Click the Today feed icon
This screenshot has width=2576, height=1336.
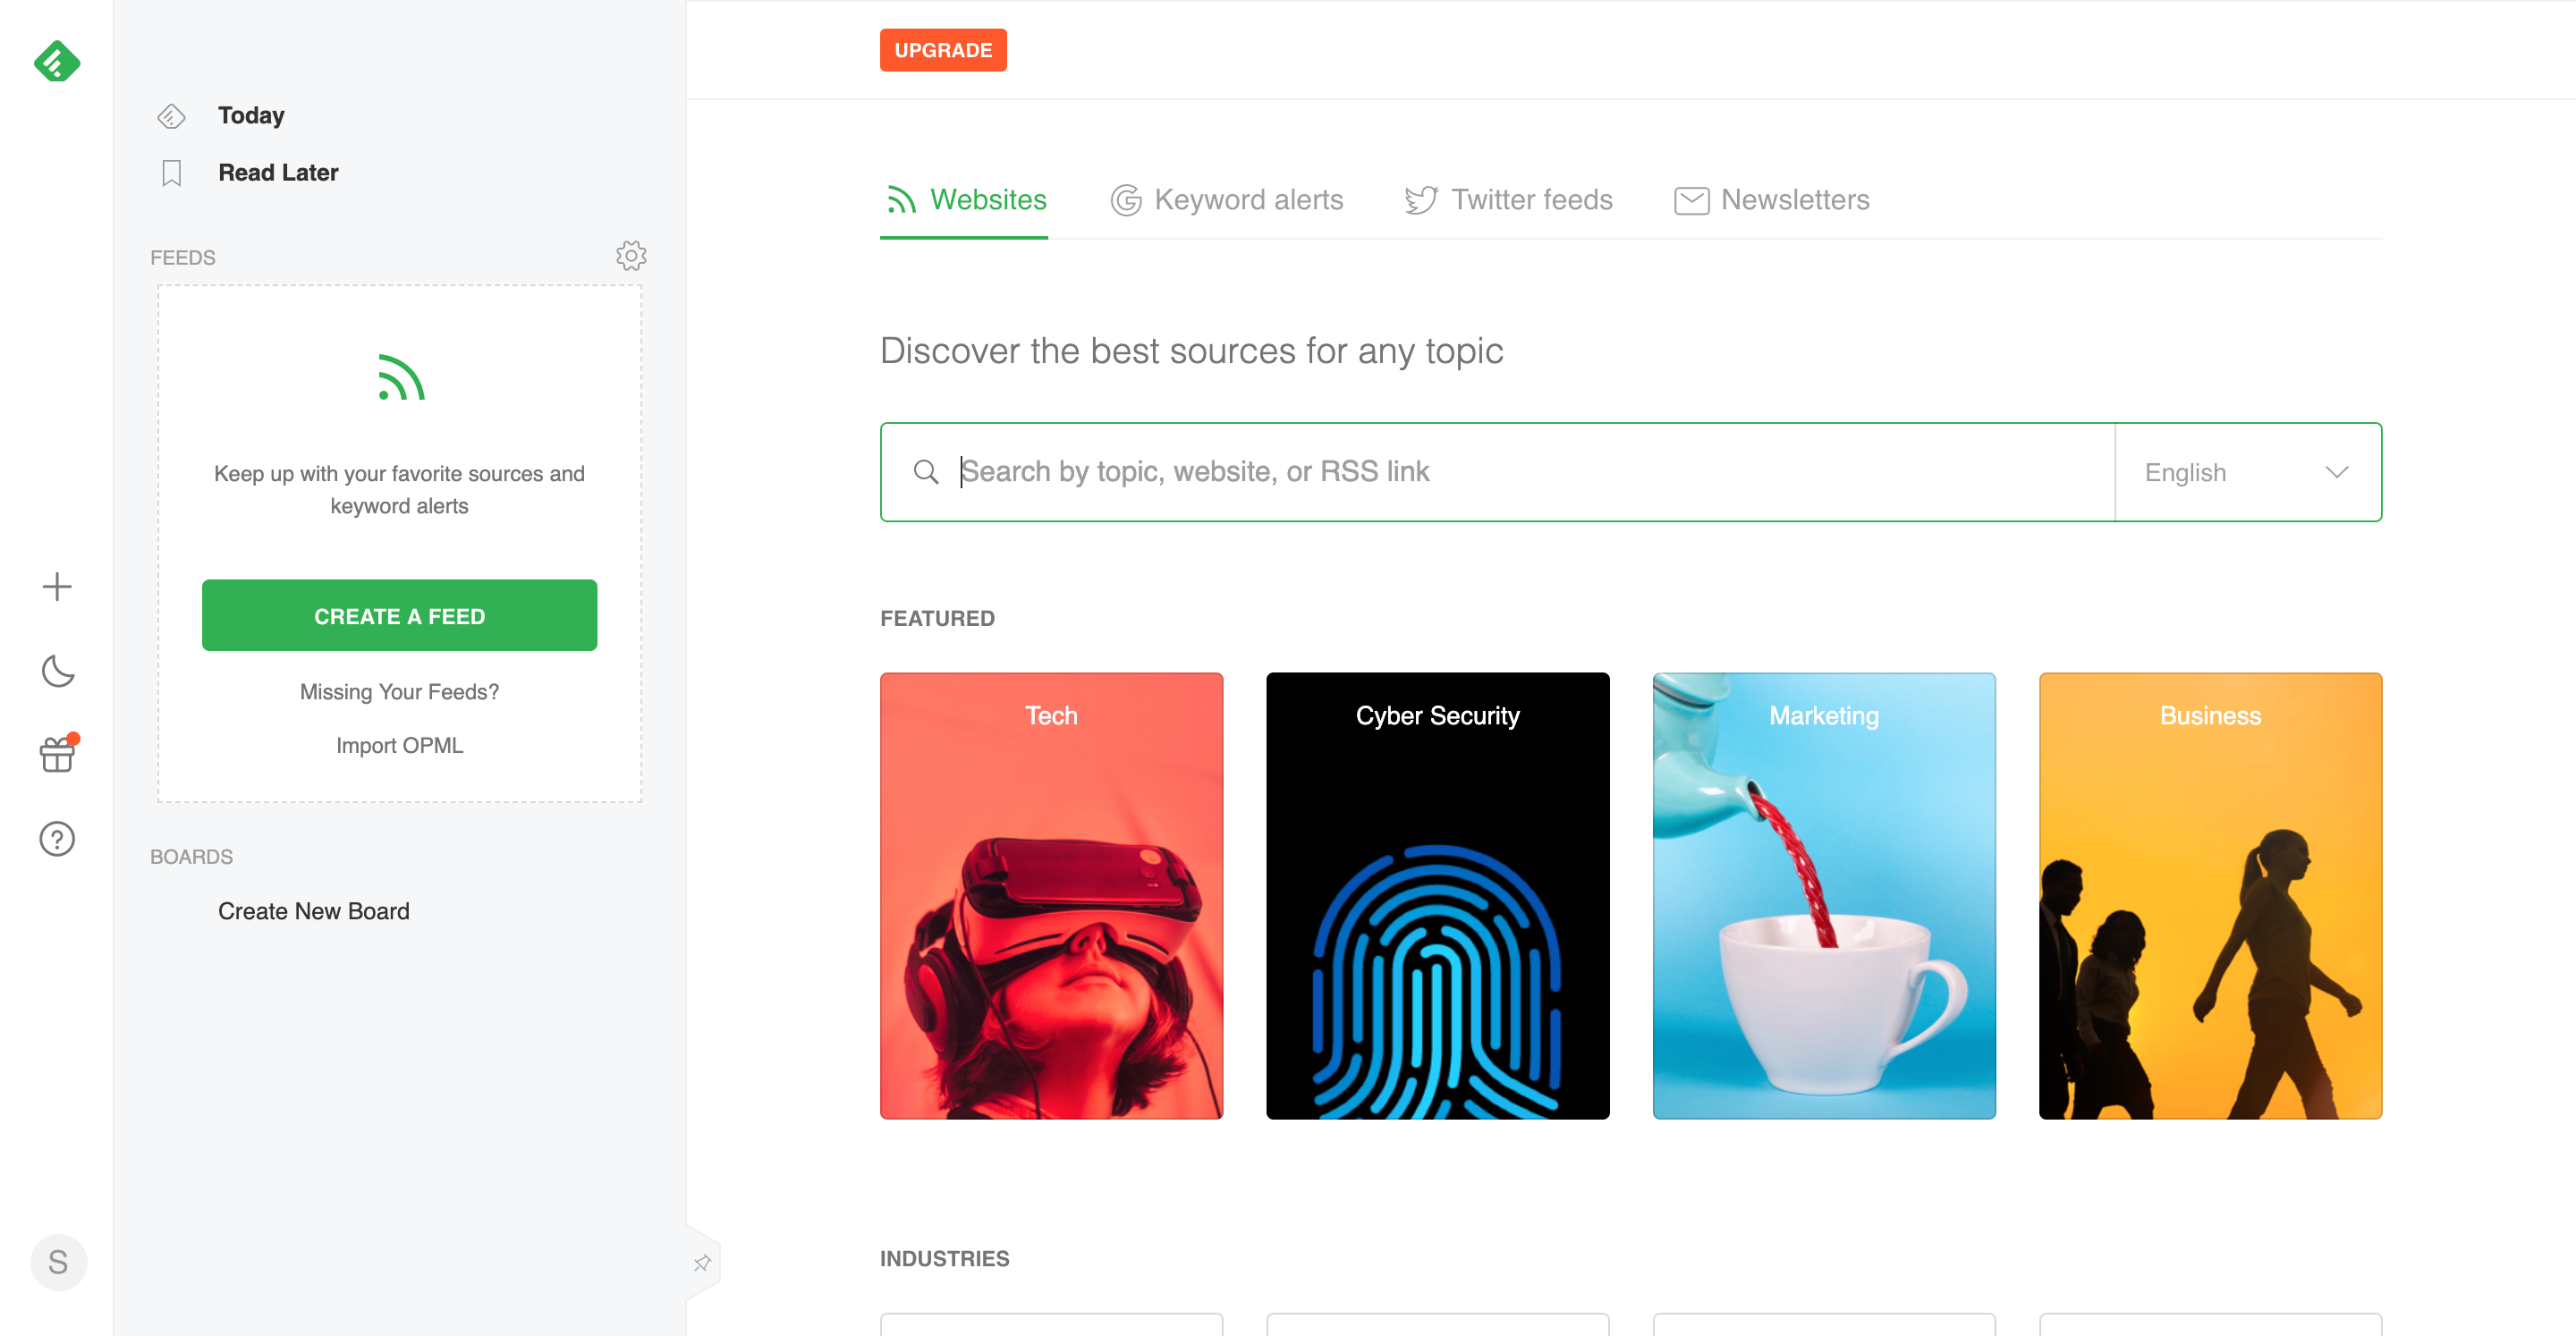(x=170, y=114)
